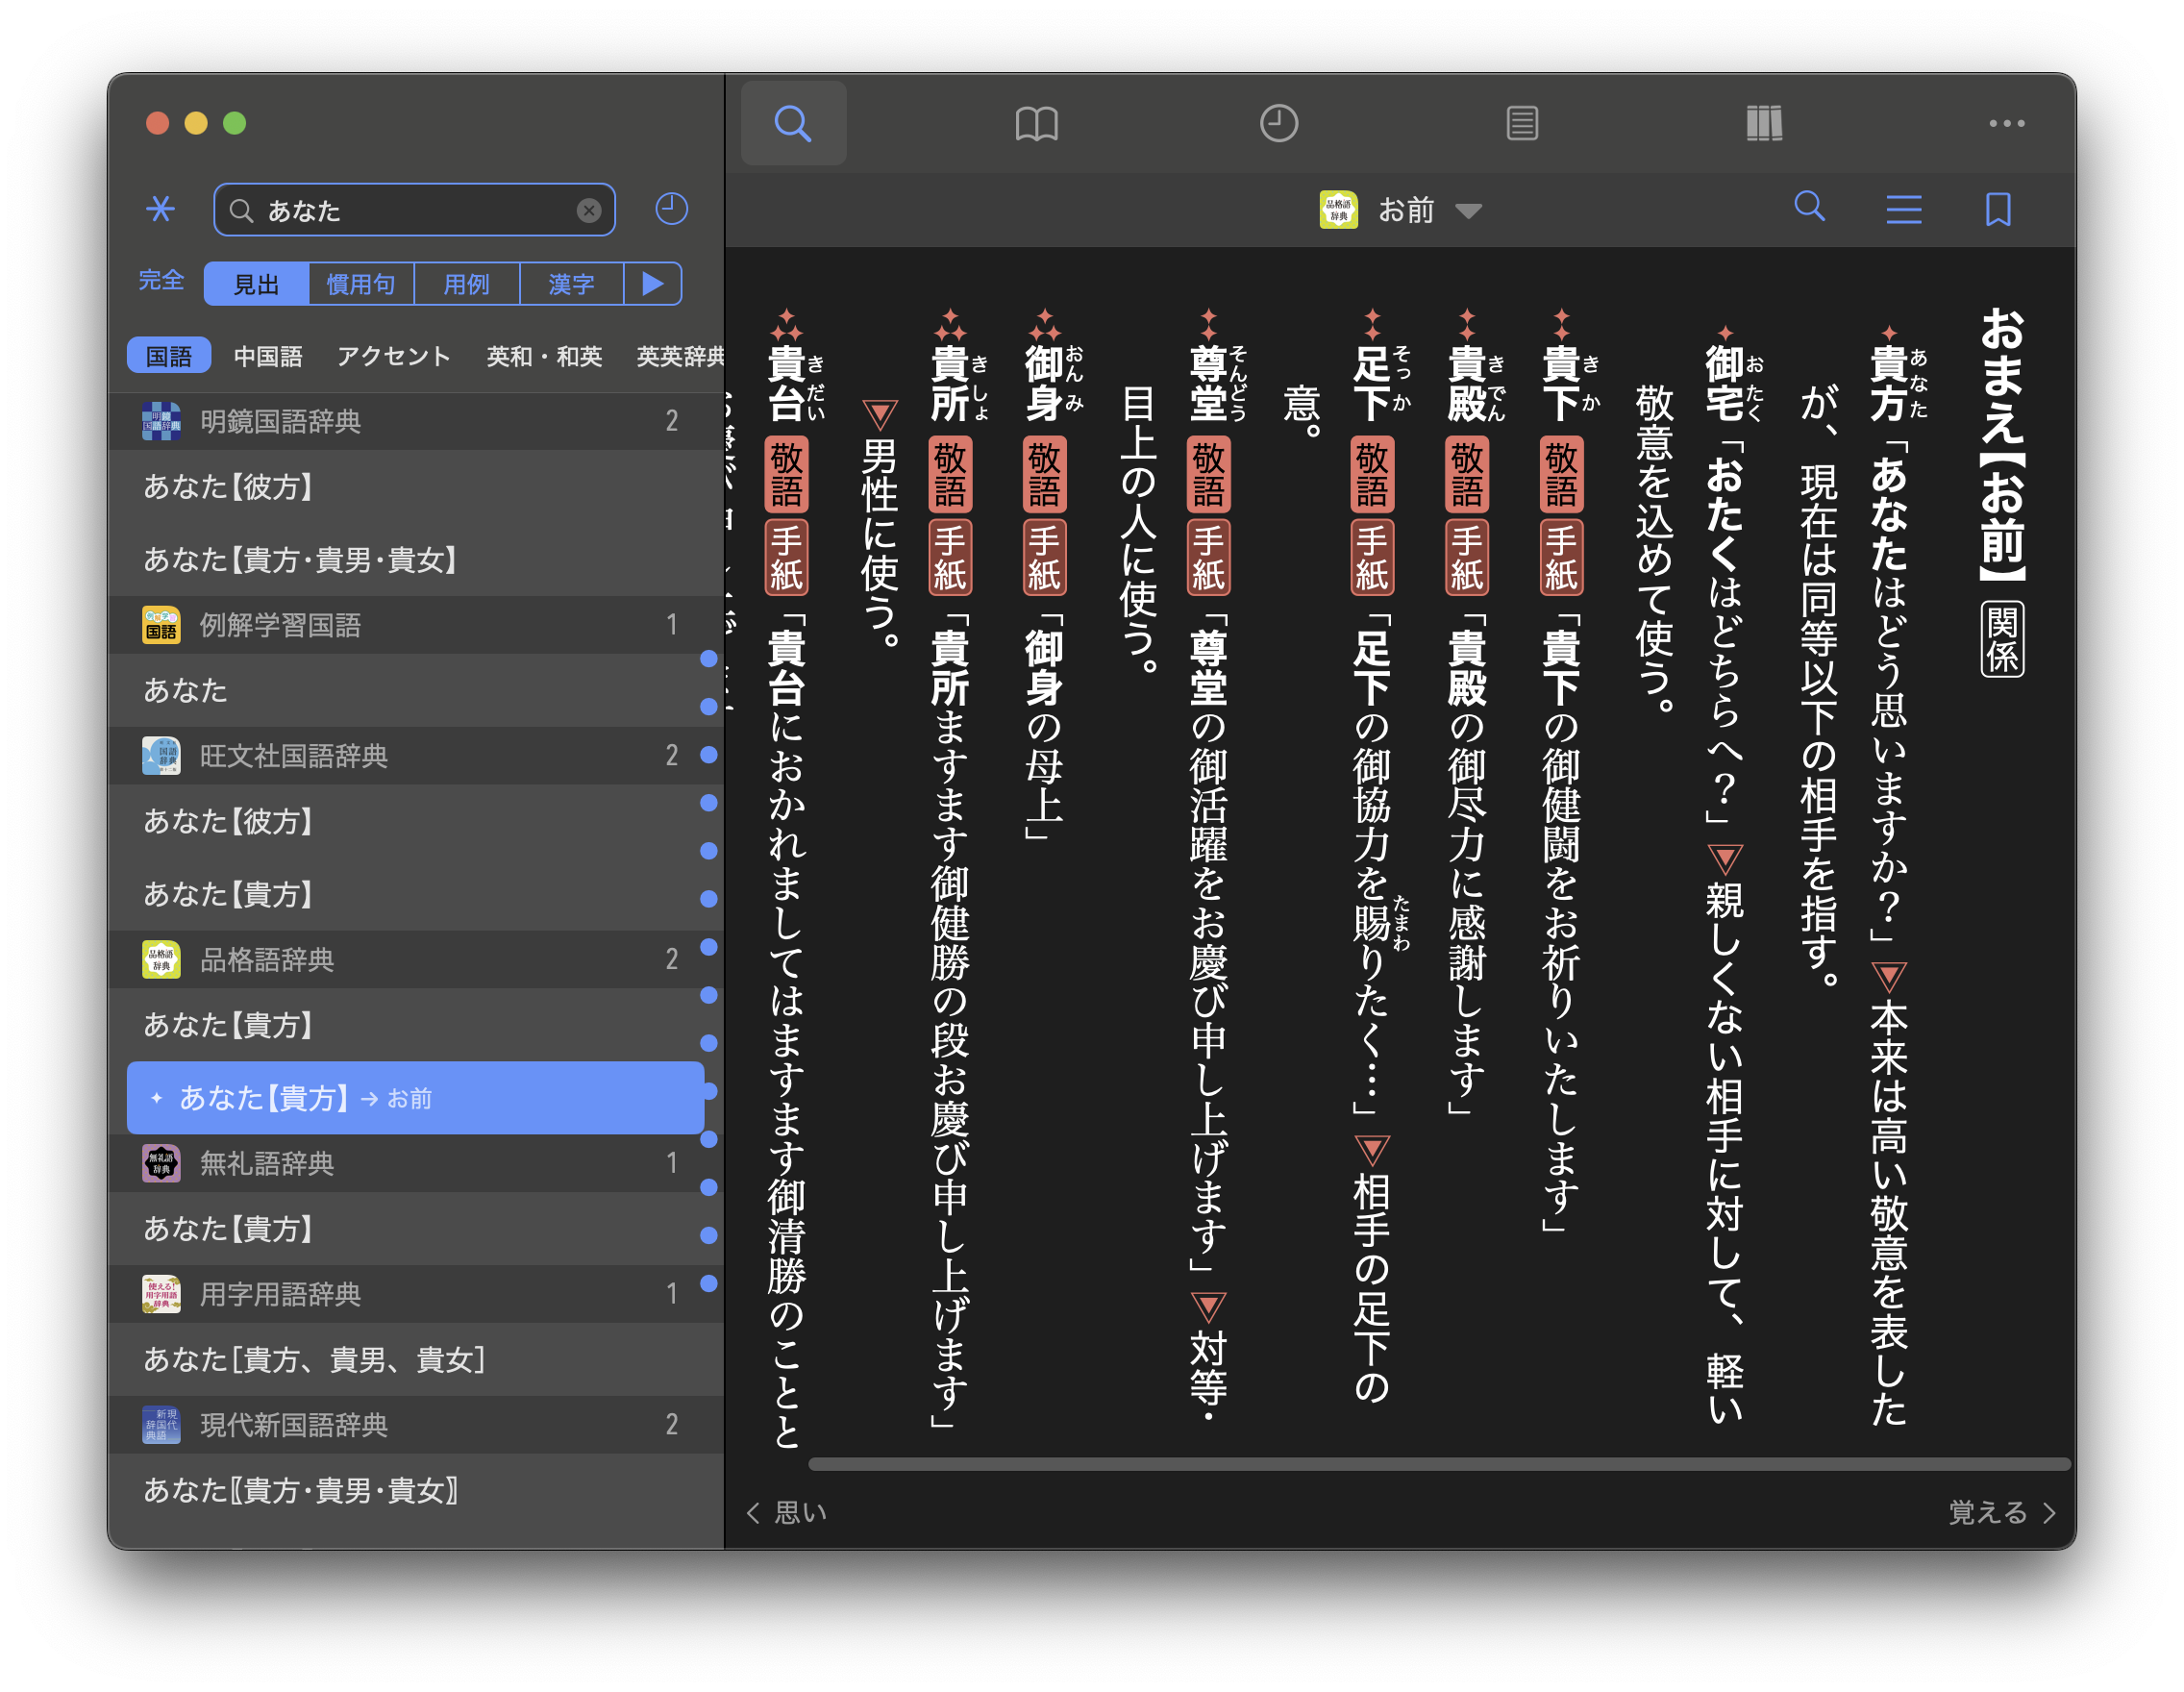Expand the お前 entry dropdown arrow

tap(1468, 211)
